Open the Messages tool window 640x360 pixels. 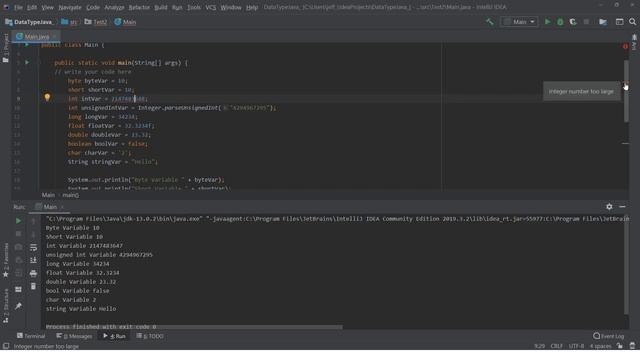tap(74, 336)
